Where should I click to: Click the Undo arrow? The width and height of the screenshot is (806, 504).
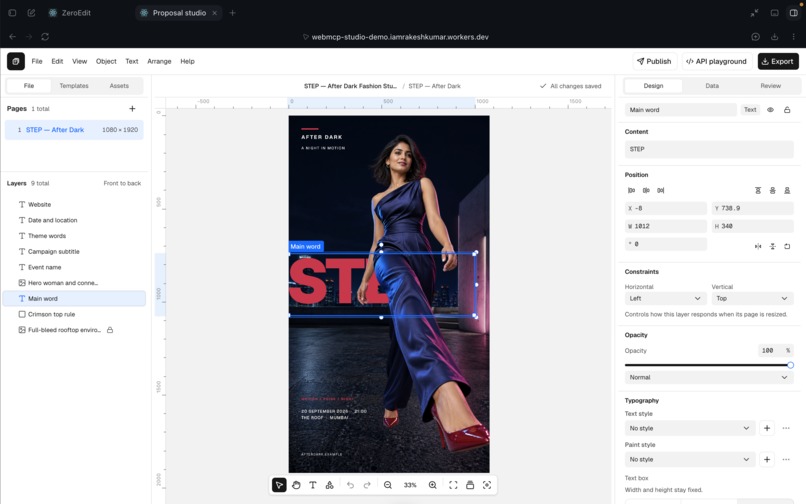(x=350, y=485)
